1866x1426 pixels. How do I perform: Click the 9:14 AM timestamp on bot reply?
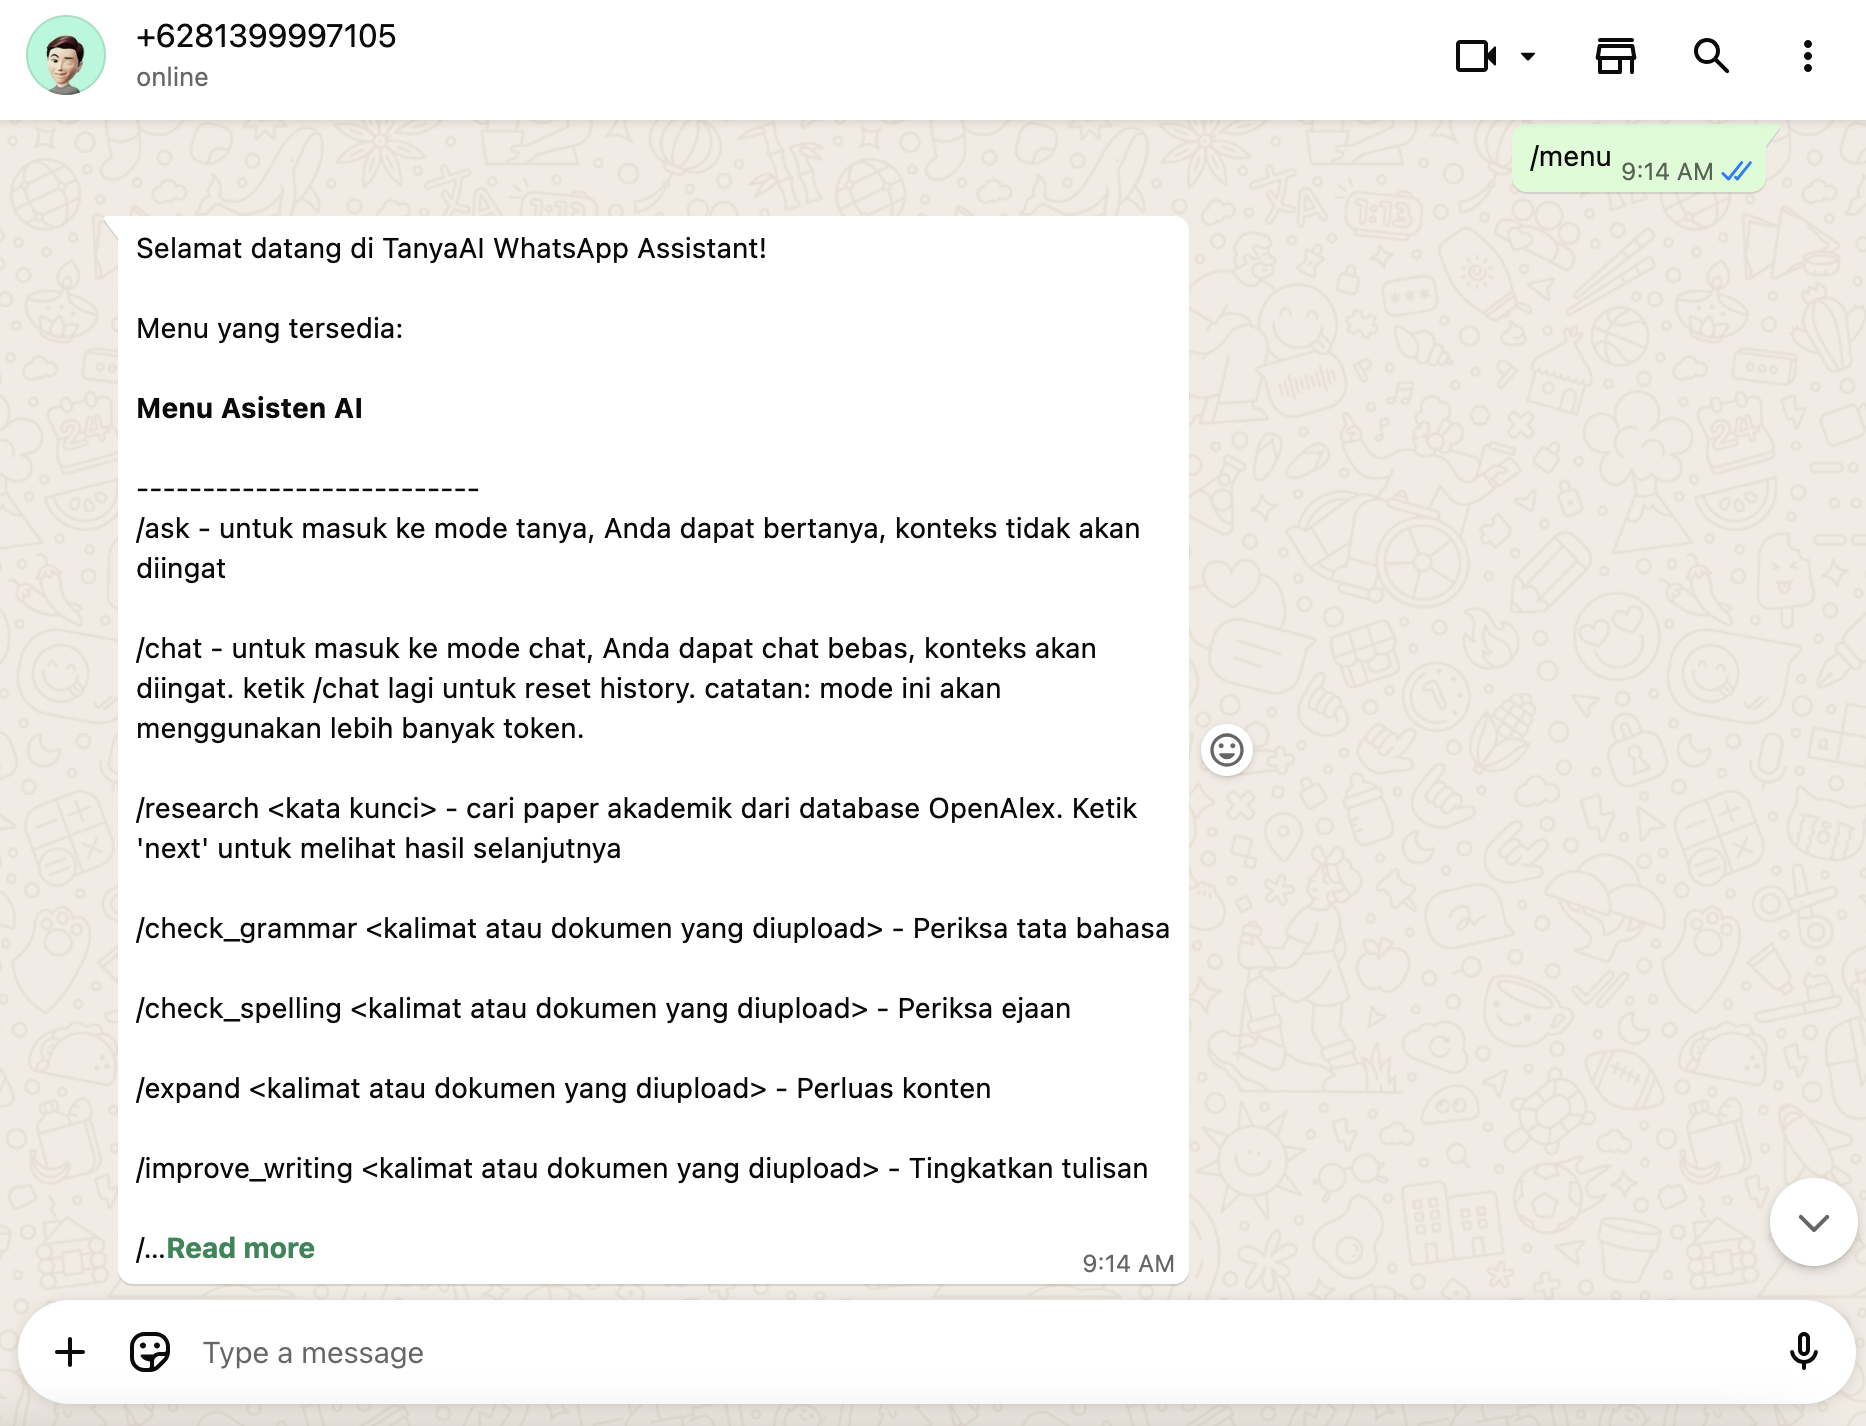click(x=1128, y=1264)
